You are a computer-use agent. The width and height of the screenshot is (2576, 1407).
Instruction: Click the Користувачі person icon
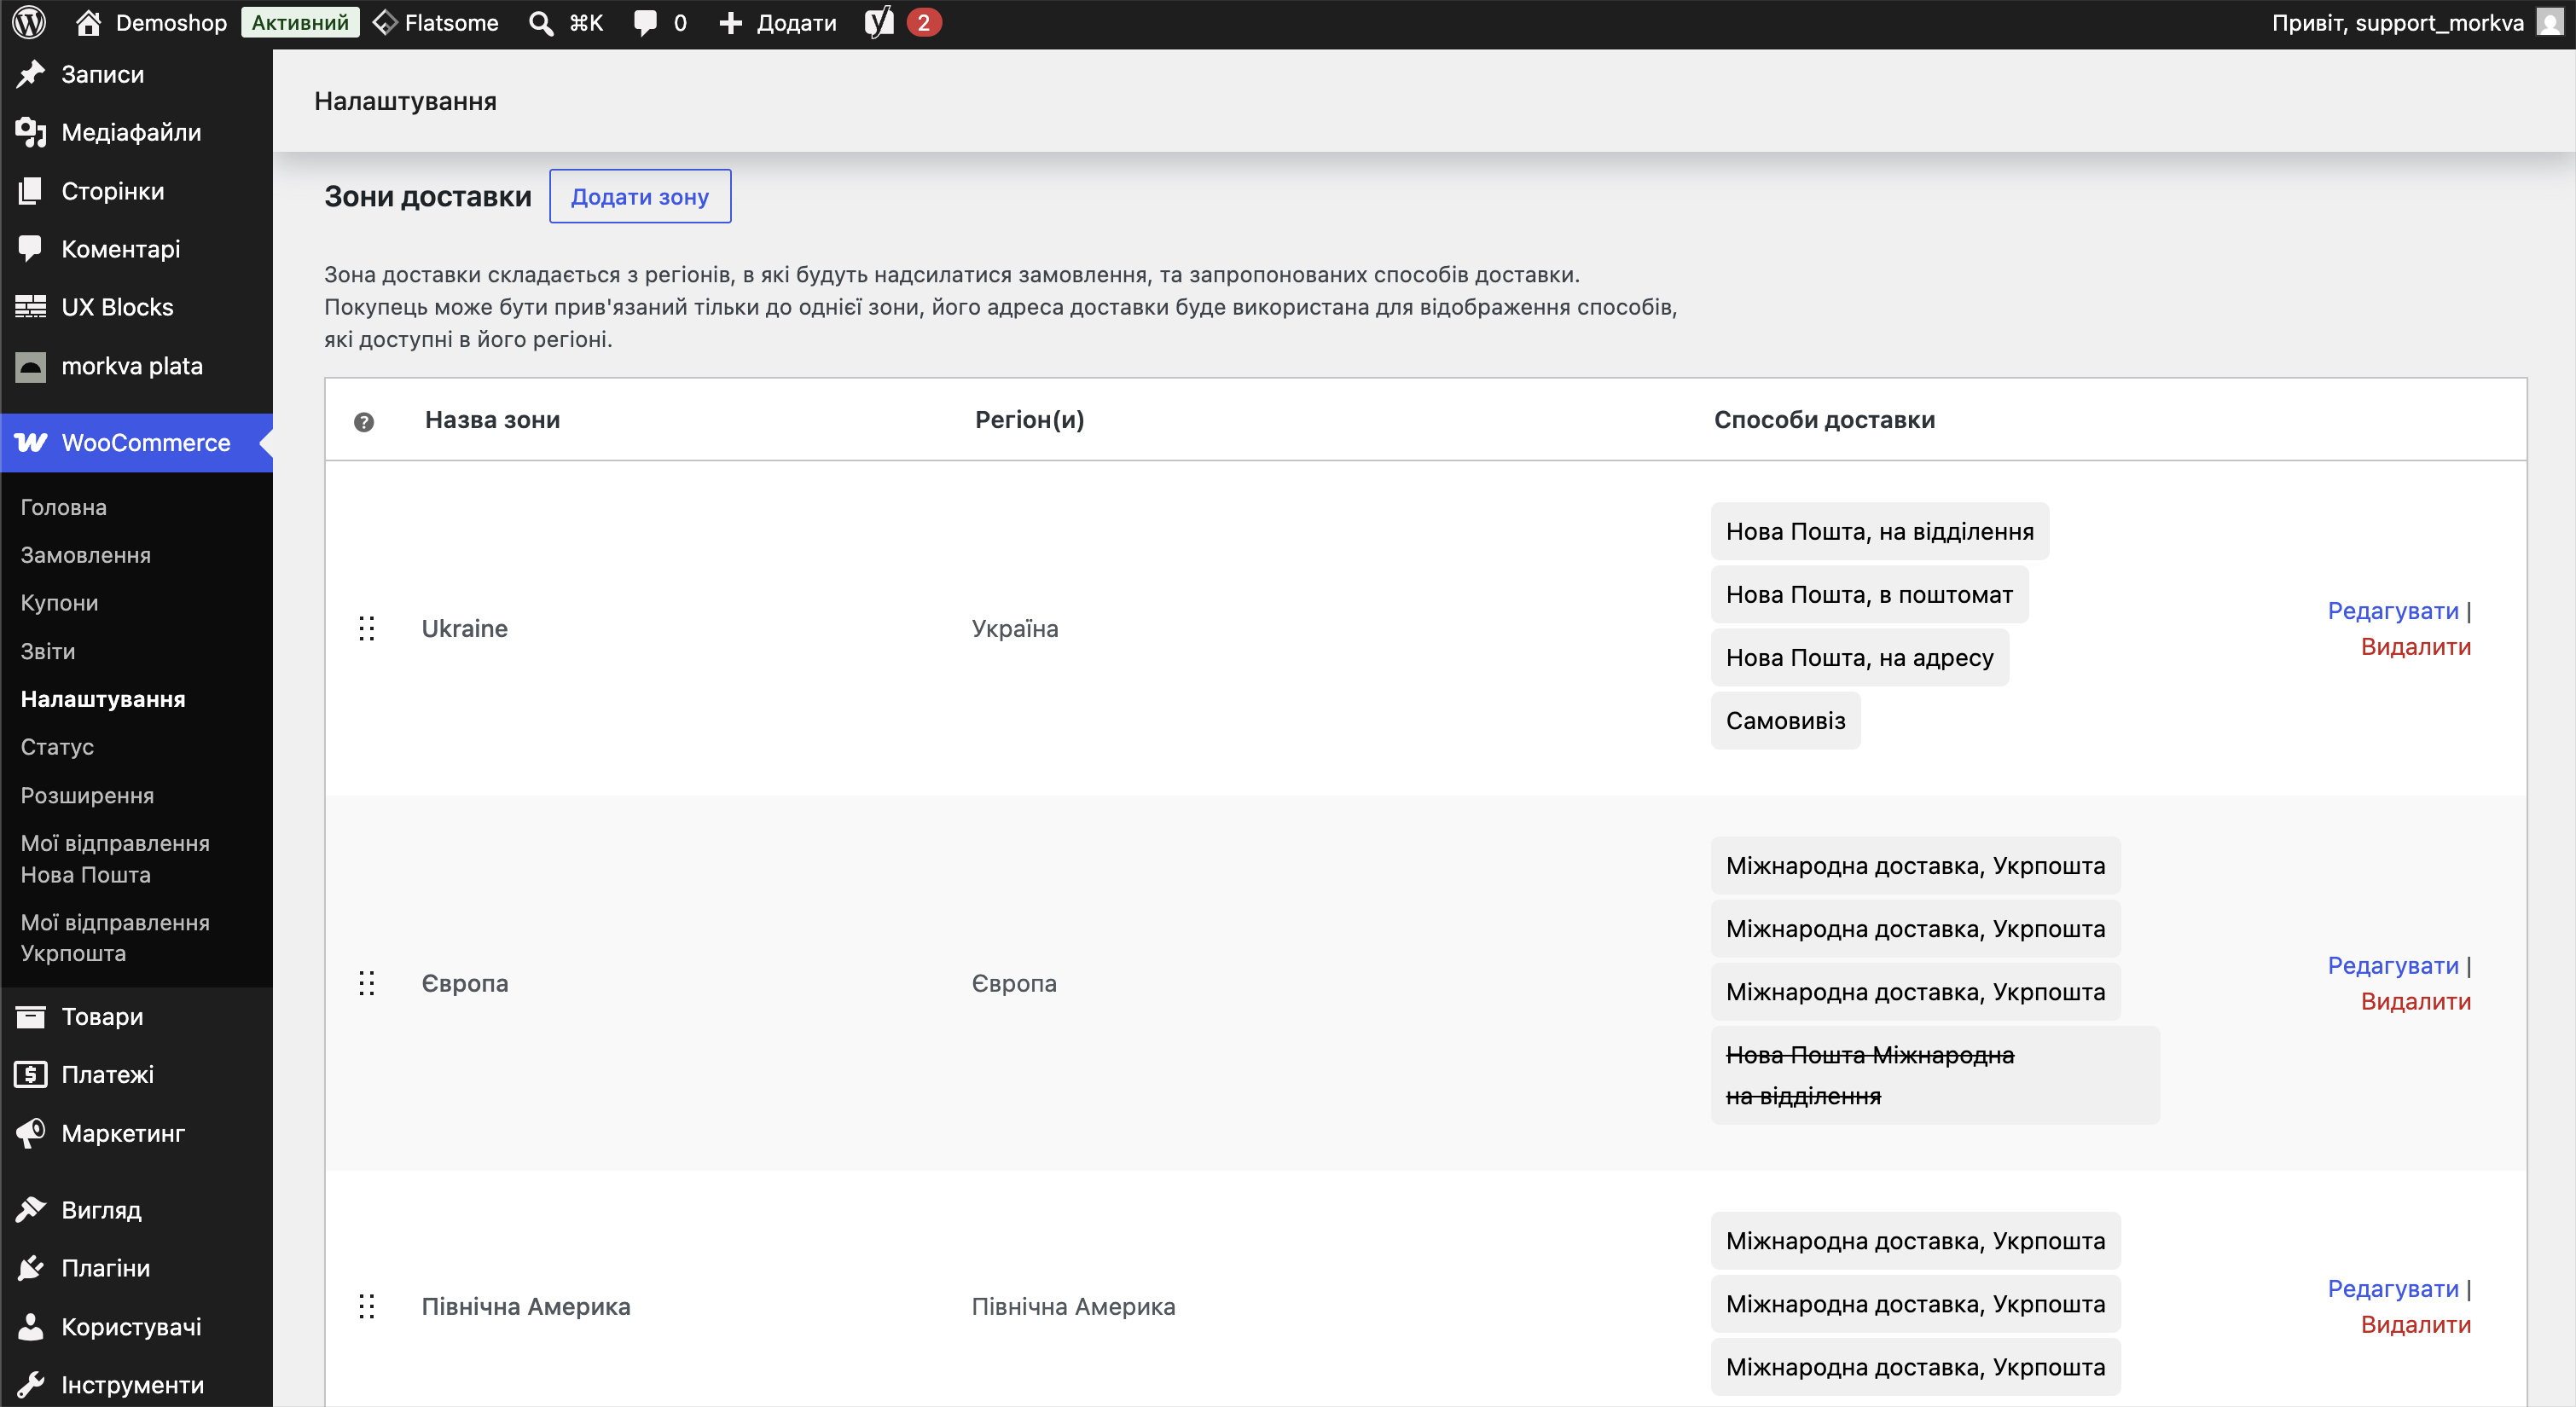tap(30, 1327)
